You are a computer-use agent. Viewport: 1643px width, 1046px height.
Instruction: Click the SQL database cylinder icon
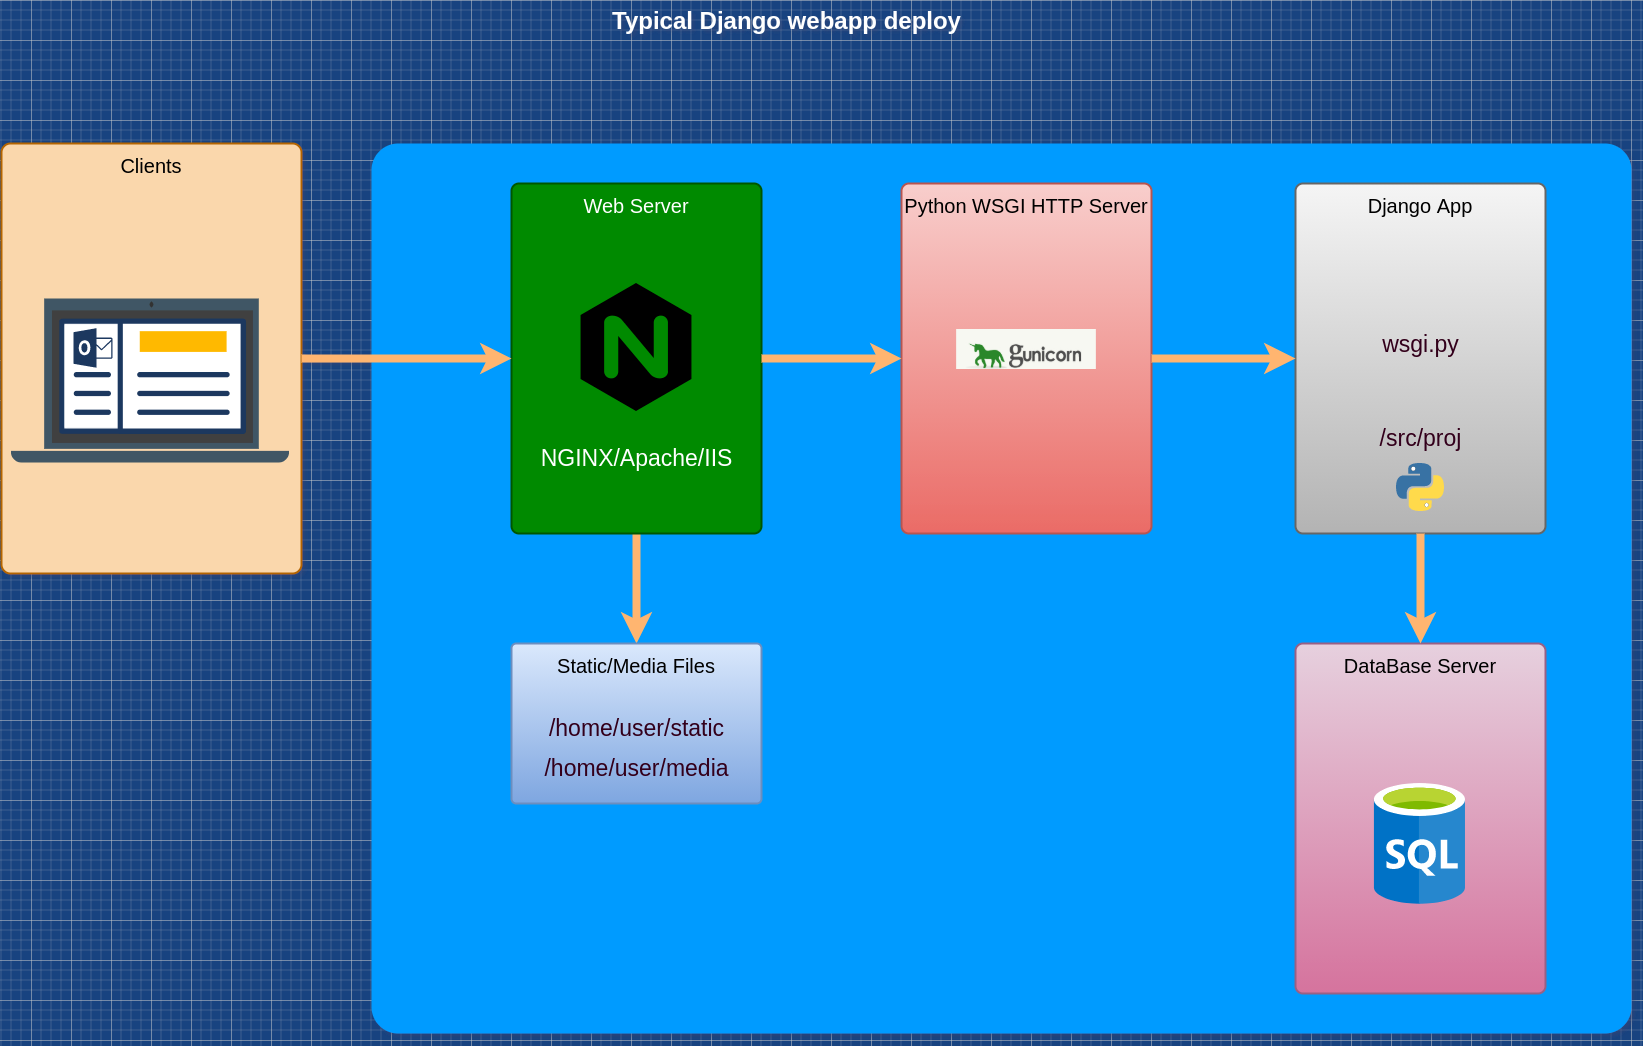point(1419,843)
